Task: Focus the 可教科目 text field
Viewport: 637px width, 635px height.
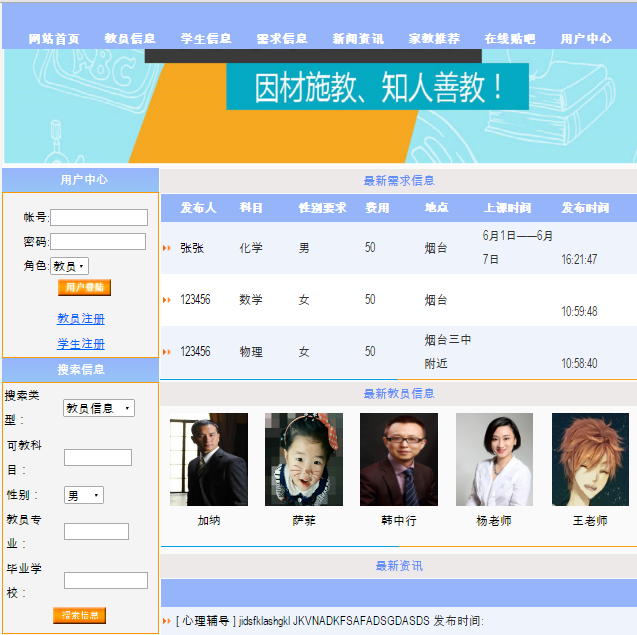Action: (x=98, y=457)
